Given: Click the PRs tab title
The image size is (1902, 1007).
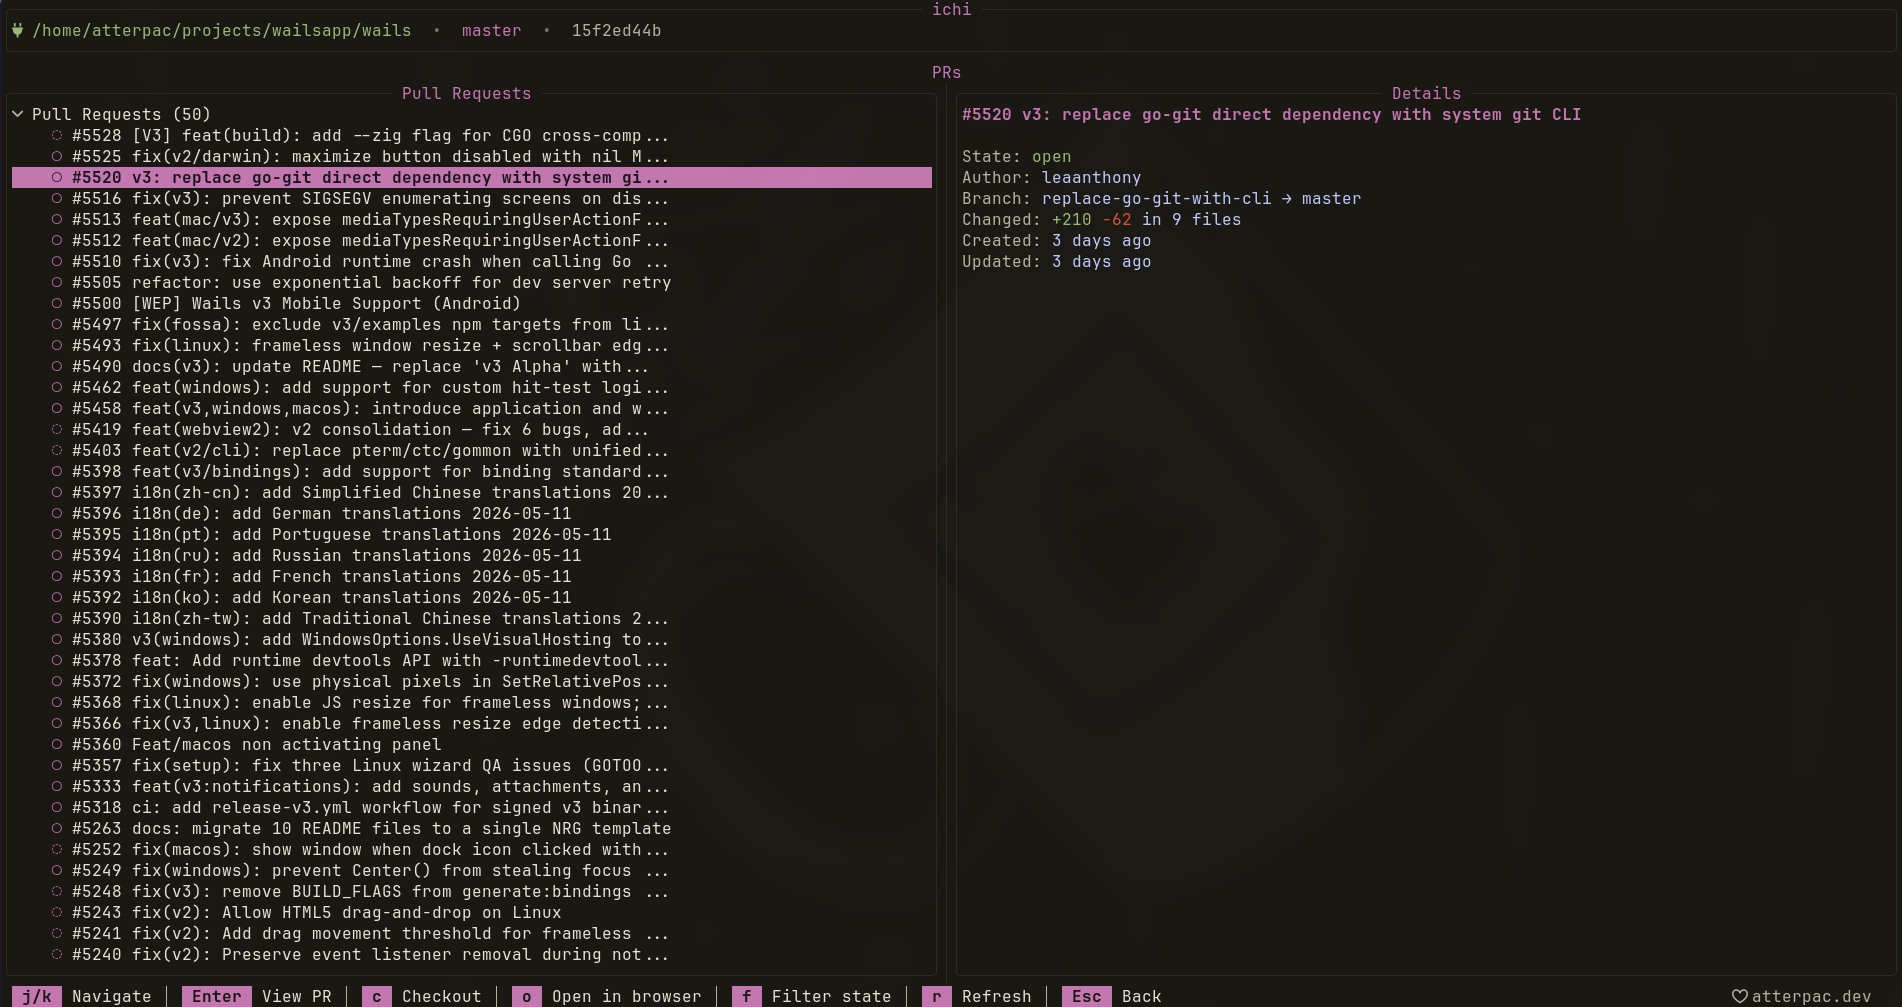Looking at the screenshot, I should [946, 72].
